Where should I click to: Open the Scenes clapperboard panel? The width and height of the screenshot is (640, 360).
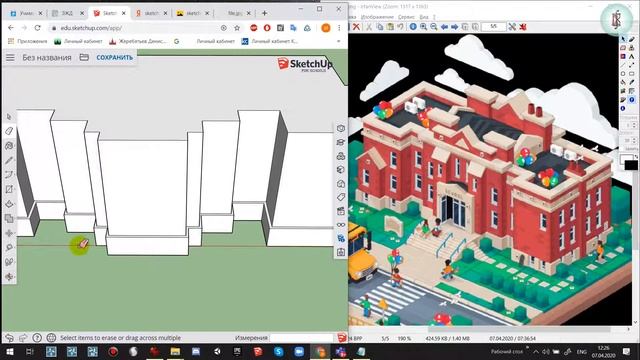pyautogui.click(x=341, y=211)
